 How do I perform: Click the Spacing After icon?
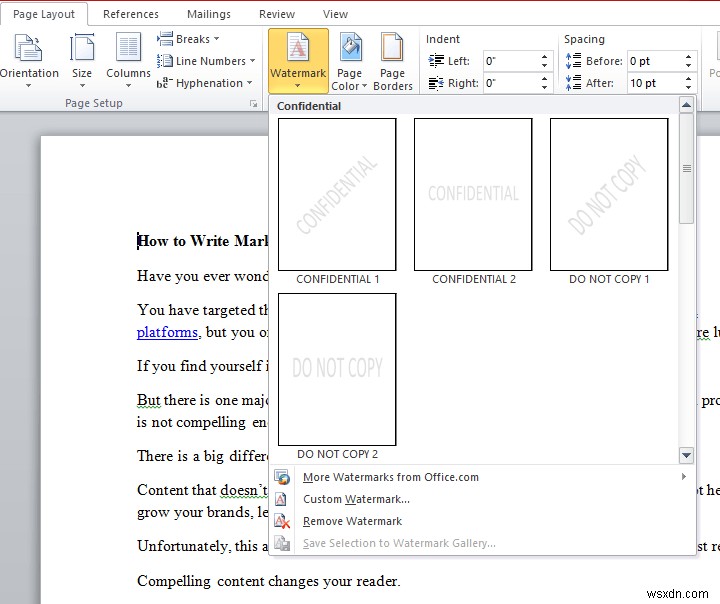pyautogui.click(x=573, y=83)
